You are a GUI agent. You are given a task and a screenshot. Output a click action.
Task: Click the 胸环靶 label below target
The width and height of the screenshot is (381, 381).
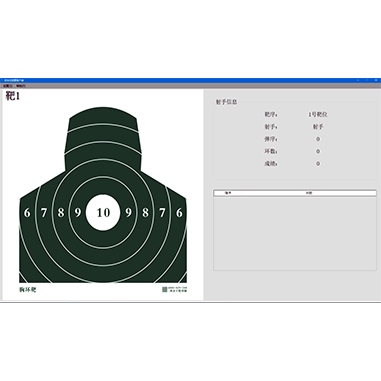tap(27, 290)
